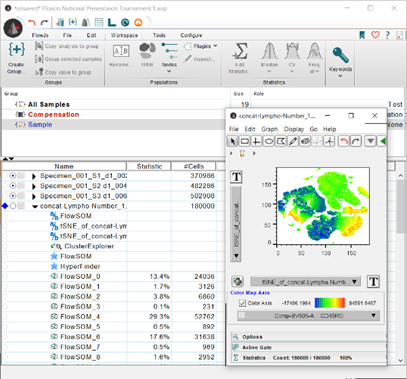The image size is (407, 379).
Task: Select the quadrant gate tool
Action: point(256,141)
